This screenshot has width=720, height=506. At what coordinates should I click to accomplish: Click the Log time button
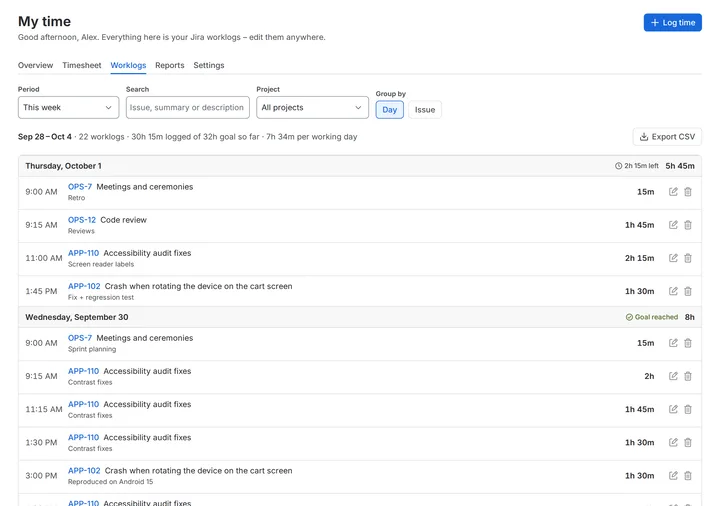(x=673, y=22)
